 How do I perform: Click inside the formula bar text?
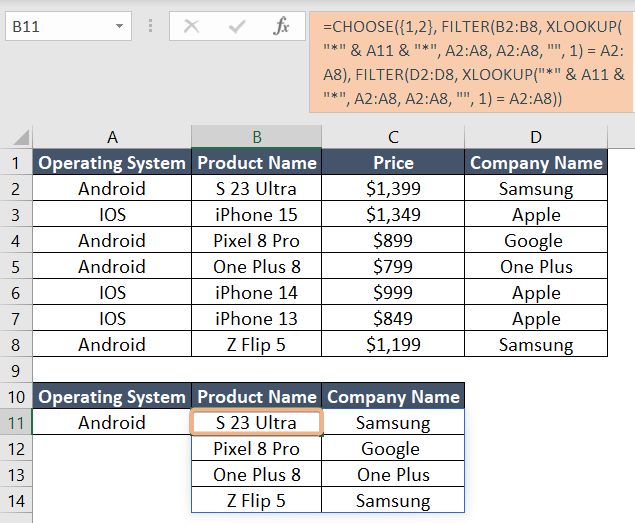(x=471, y=62)
